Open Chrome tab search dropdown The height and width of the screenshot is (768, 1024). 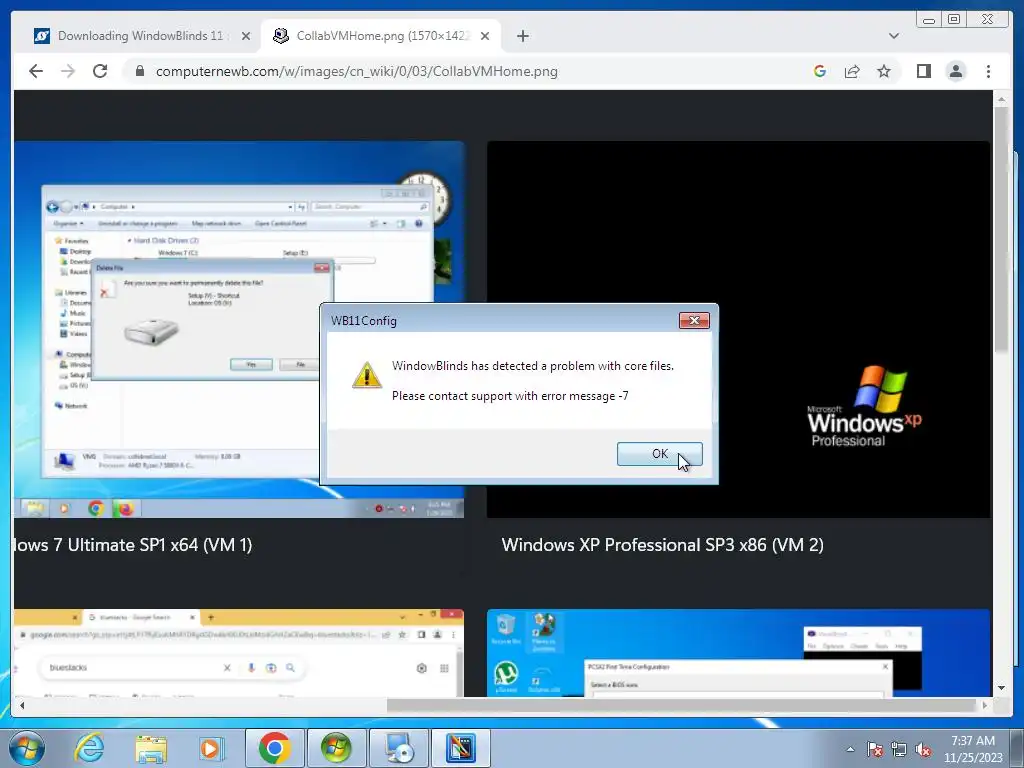[x=893, y=36]
